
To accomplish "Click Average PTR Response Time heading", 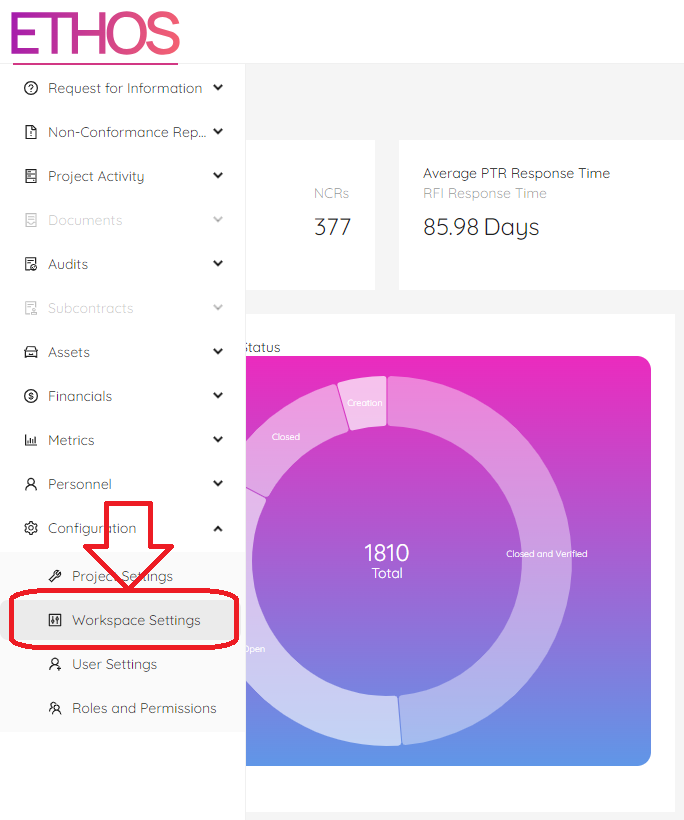I will (x=517, y=173).
